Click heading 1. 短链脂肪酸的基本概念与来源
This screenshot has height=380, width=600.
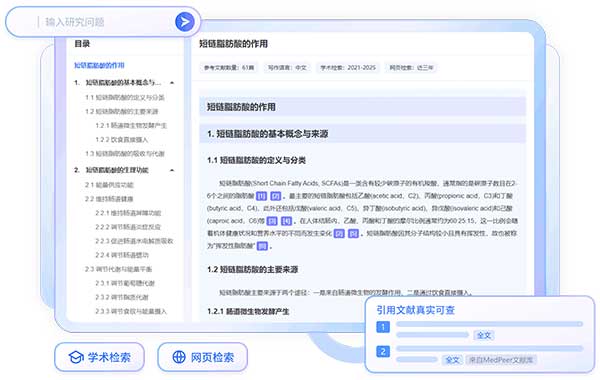point(362,134)
